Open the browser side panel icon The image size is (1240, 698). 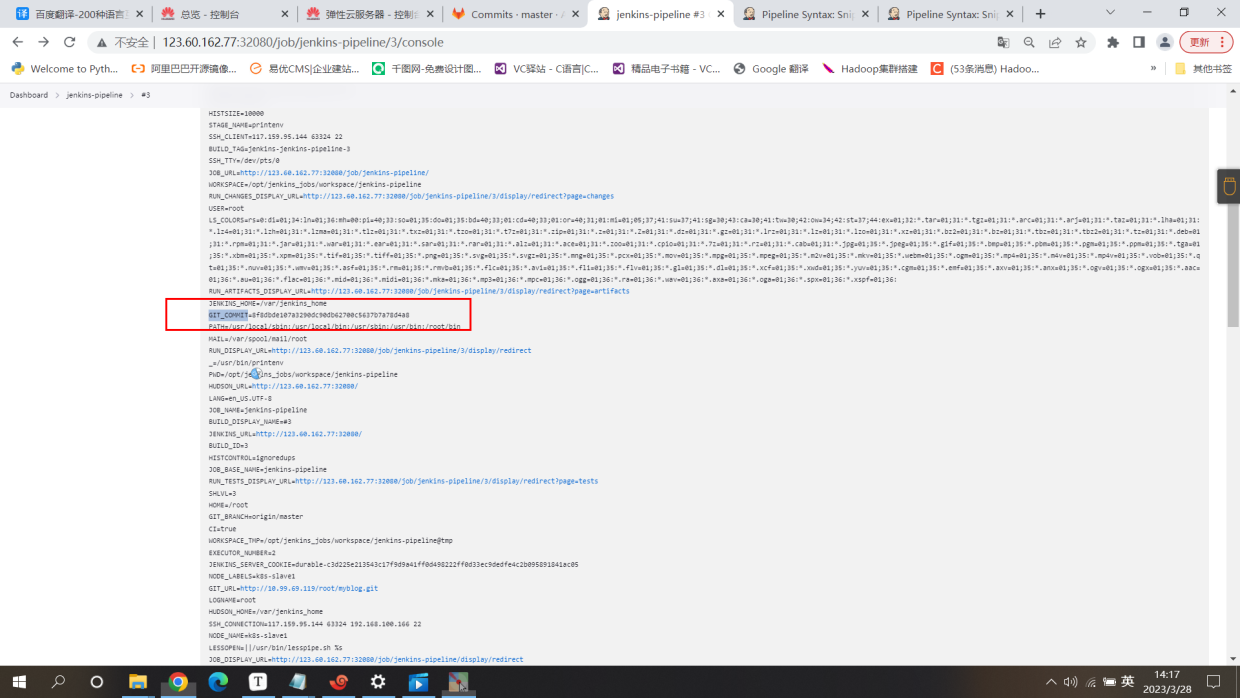tap(1139, 42)
